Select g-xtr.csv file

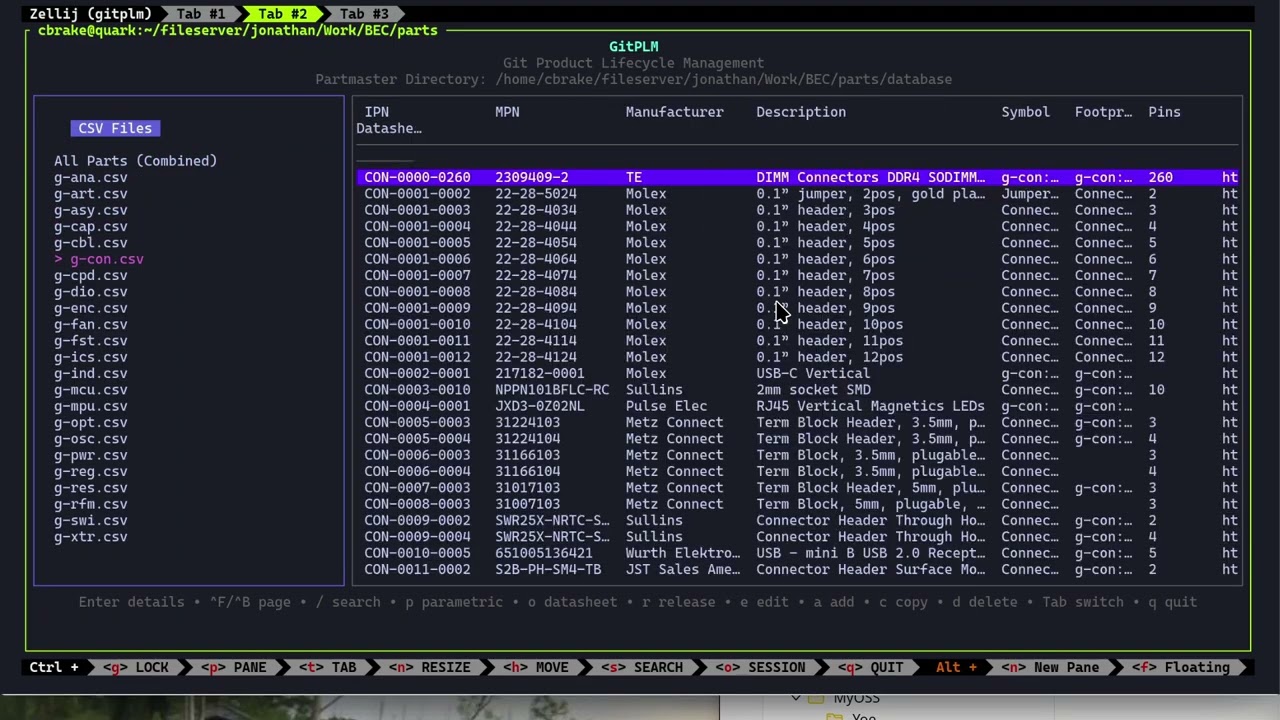[x=91, y=537]
